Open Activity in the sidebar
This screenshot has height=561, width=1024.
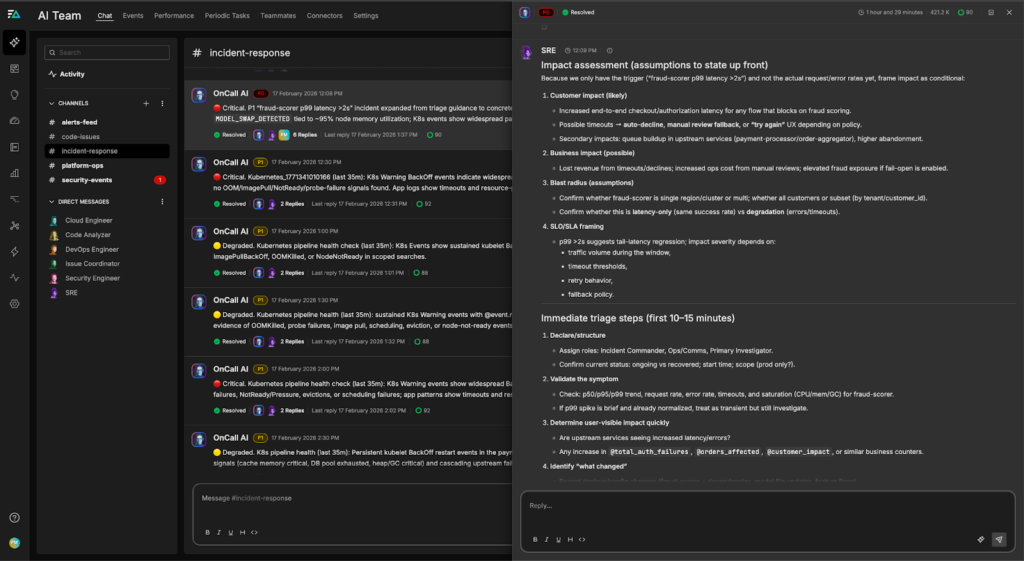click(71, 74)
